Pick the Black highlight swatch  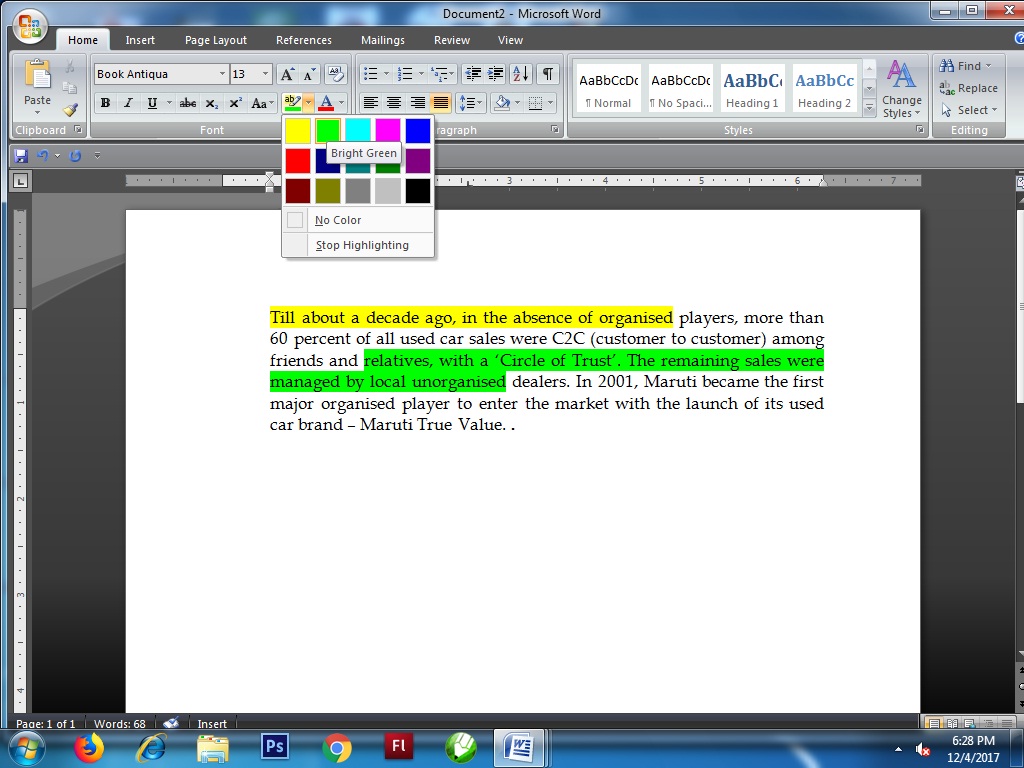418,191
